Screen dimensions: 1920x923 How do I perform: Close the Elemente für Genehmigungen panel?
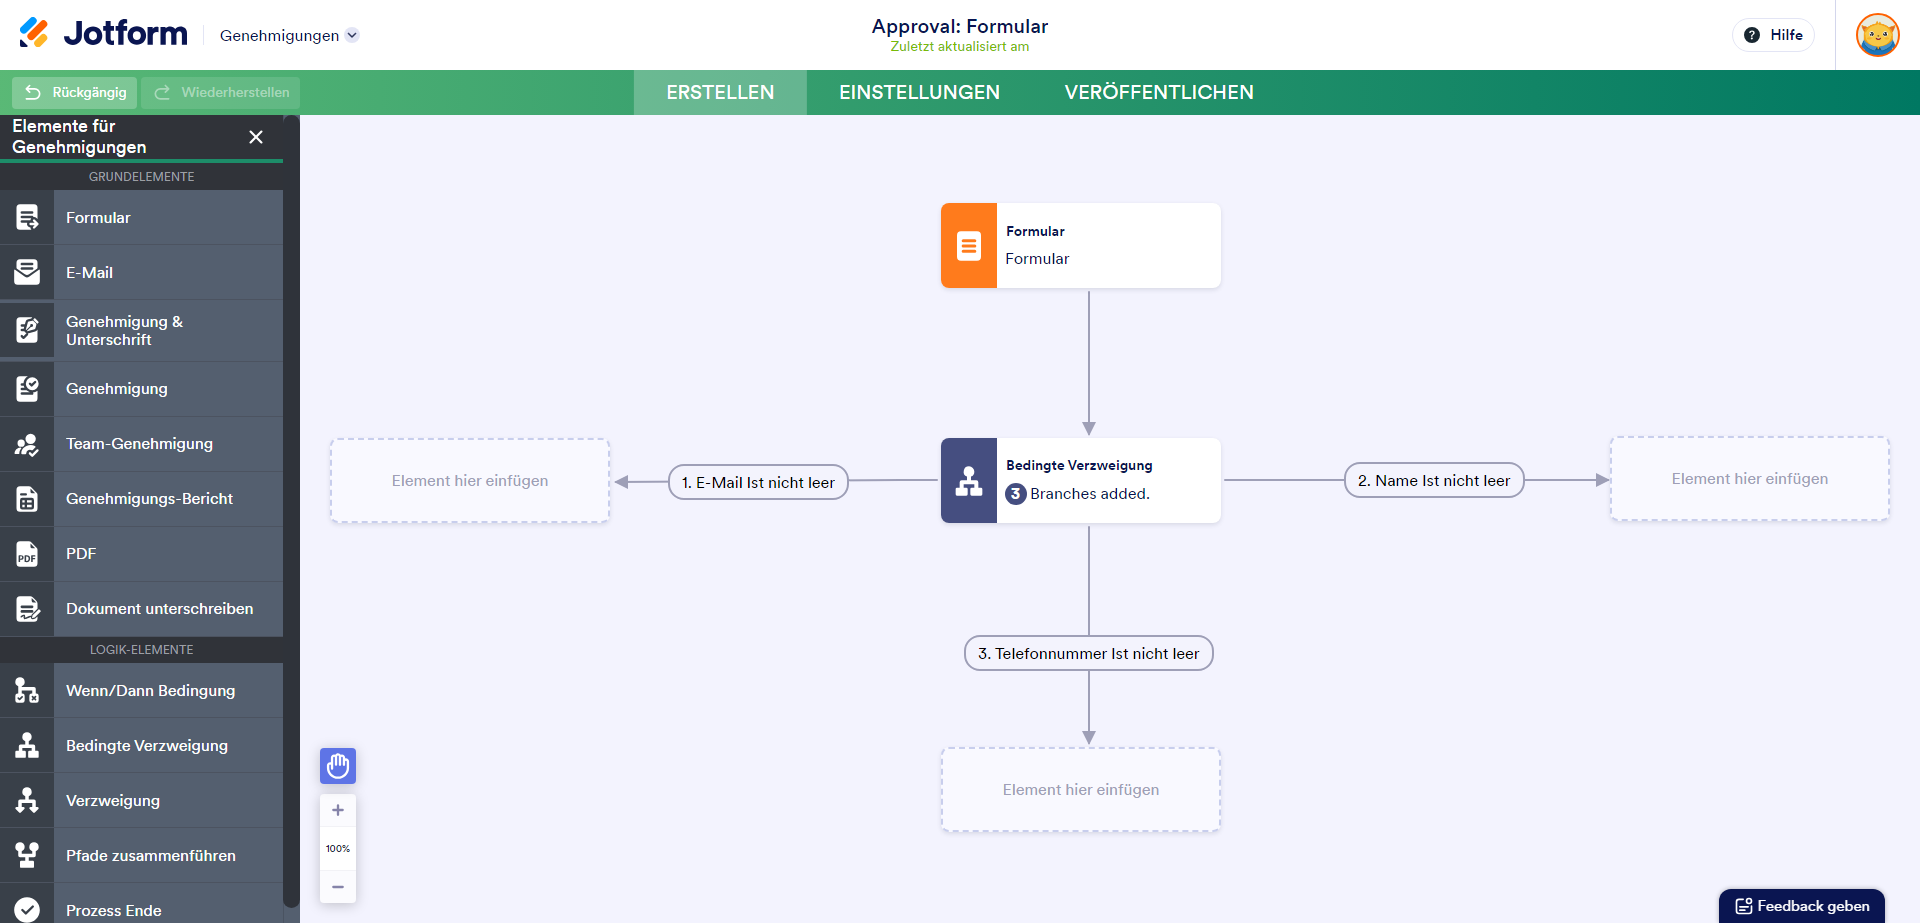click(256, 137)
